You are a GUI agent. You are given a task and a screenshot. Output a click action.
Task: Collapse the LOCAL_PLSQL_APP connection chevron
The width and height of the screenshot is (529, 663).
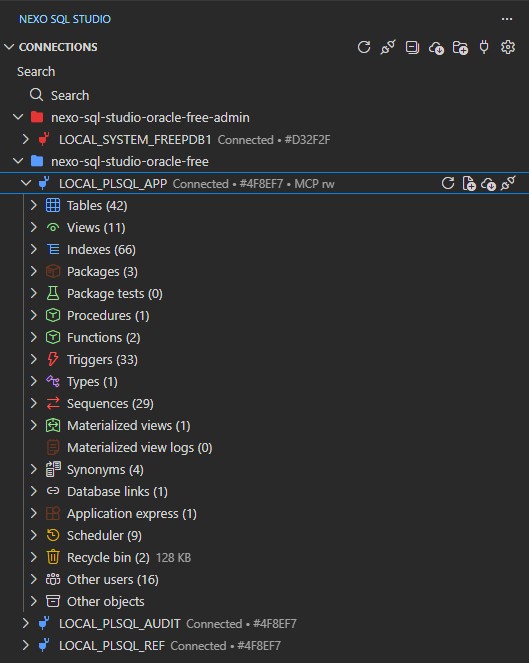click(26, 183)
